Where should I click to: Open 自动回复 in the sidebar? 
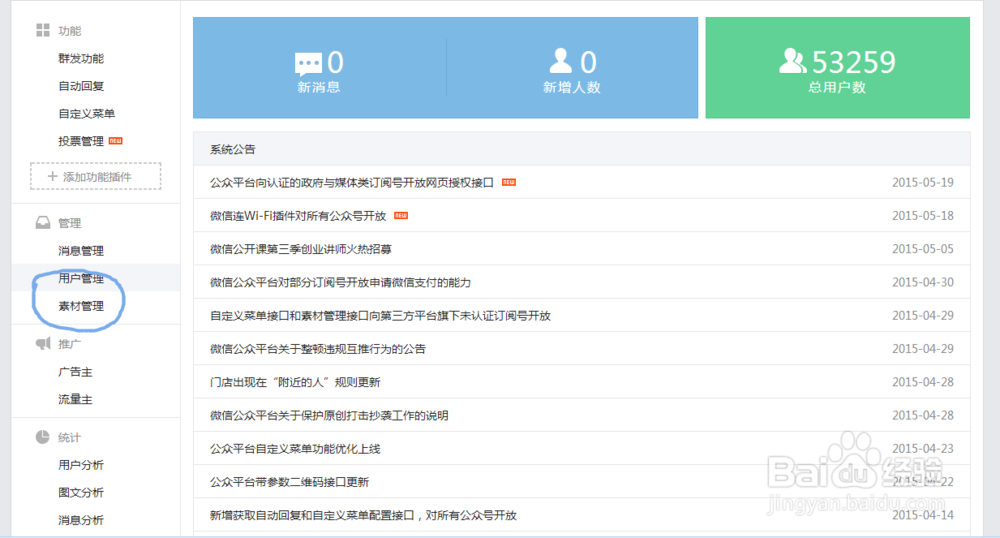tap(81, 85)
